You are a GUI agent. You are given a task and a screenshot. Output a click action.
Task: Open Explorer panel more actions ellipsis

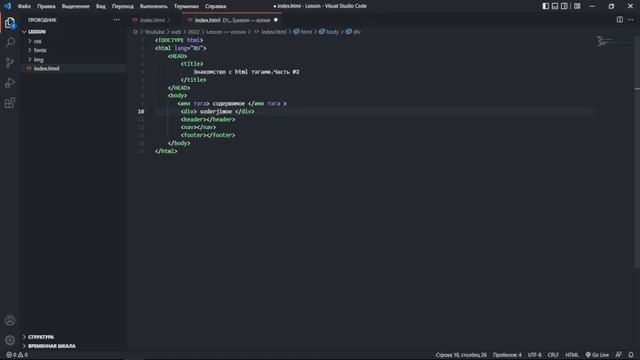tap(117, 20)
